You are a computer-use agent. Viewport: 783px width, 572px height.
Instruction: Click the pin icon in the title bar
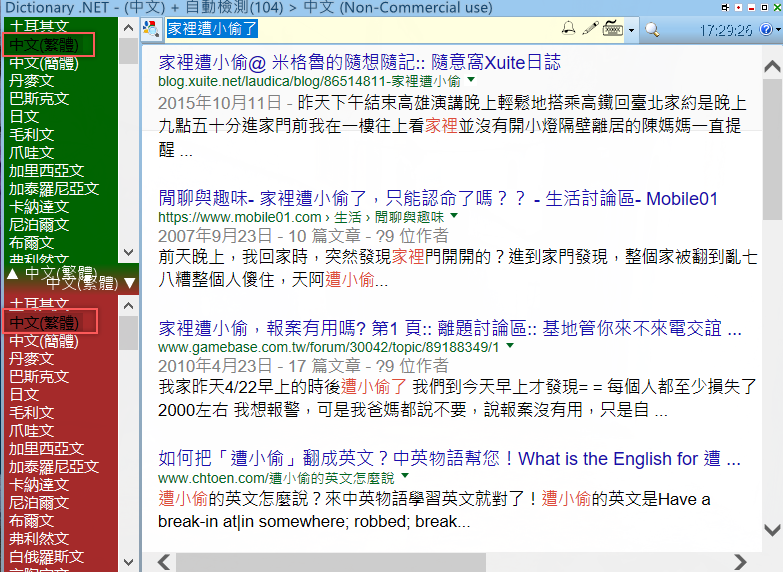(x=726, y=7)
